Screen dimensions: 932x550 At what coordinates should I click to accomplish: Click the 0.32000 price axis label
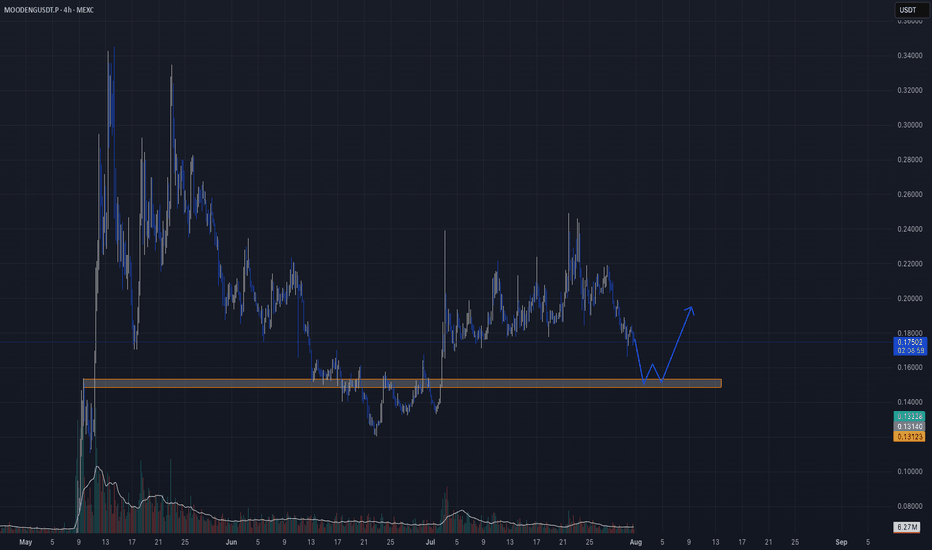pyautogui.click(x=910, y=90)
